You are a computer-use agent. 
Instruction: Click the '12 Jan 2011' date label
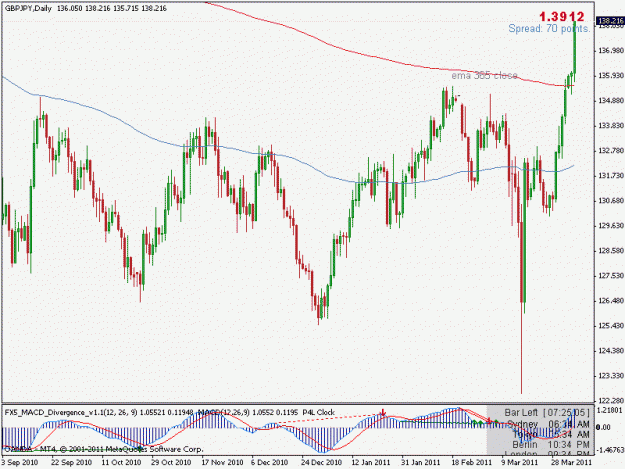371,463
